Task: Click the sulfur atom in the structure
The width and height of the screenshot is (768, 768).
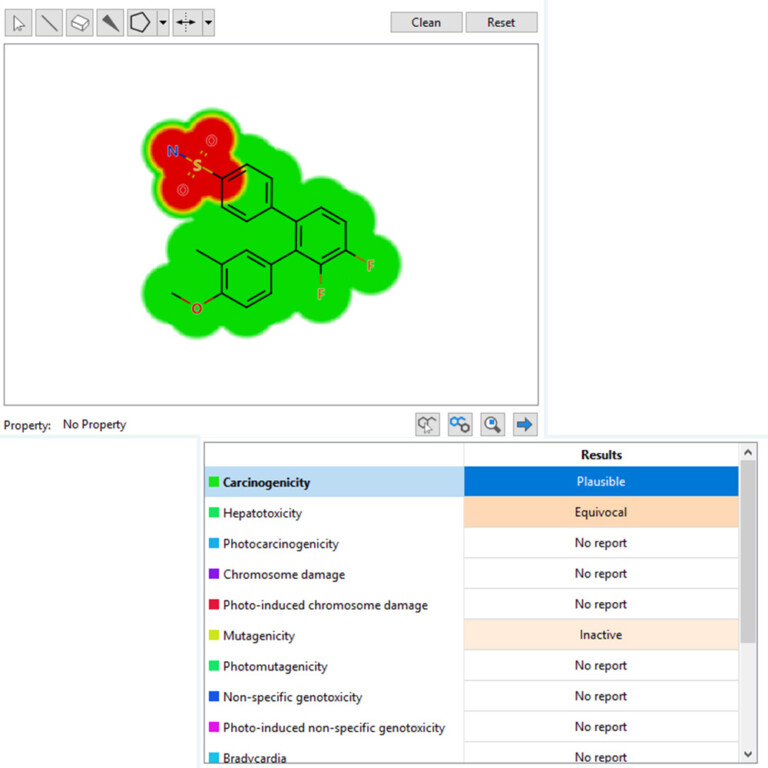Action: click(197, 165)
